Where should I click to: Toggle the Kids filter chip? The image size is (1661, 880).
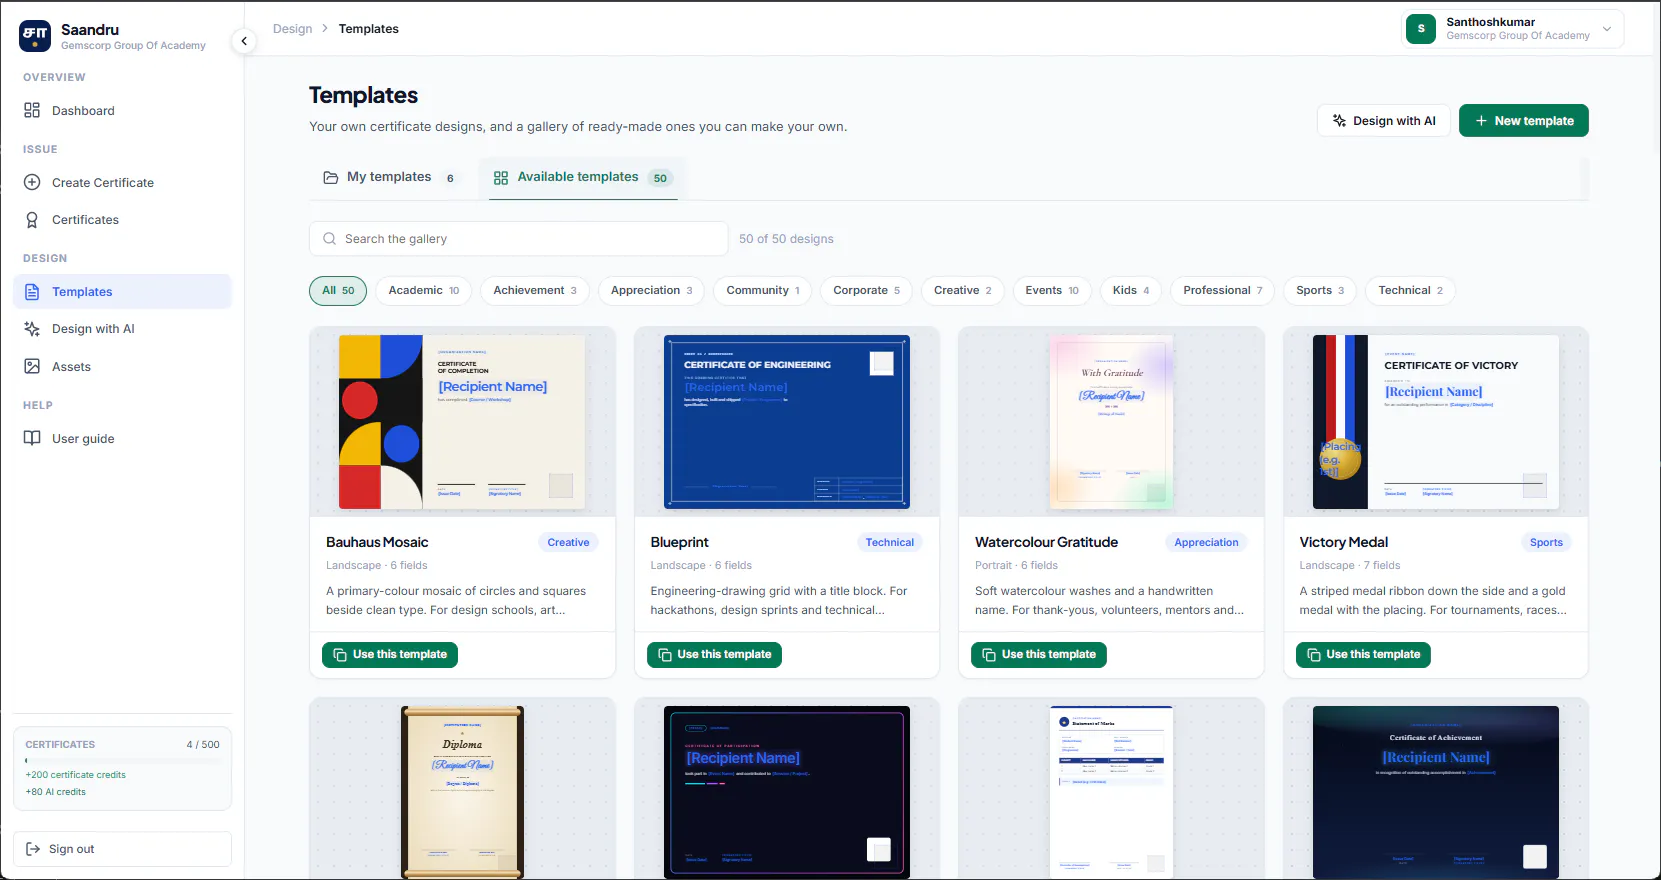click(x=1131, y=290)
